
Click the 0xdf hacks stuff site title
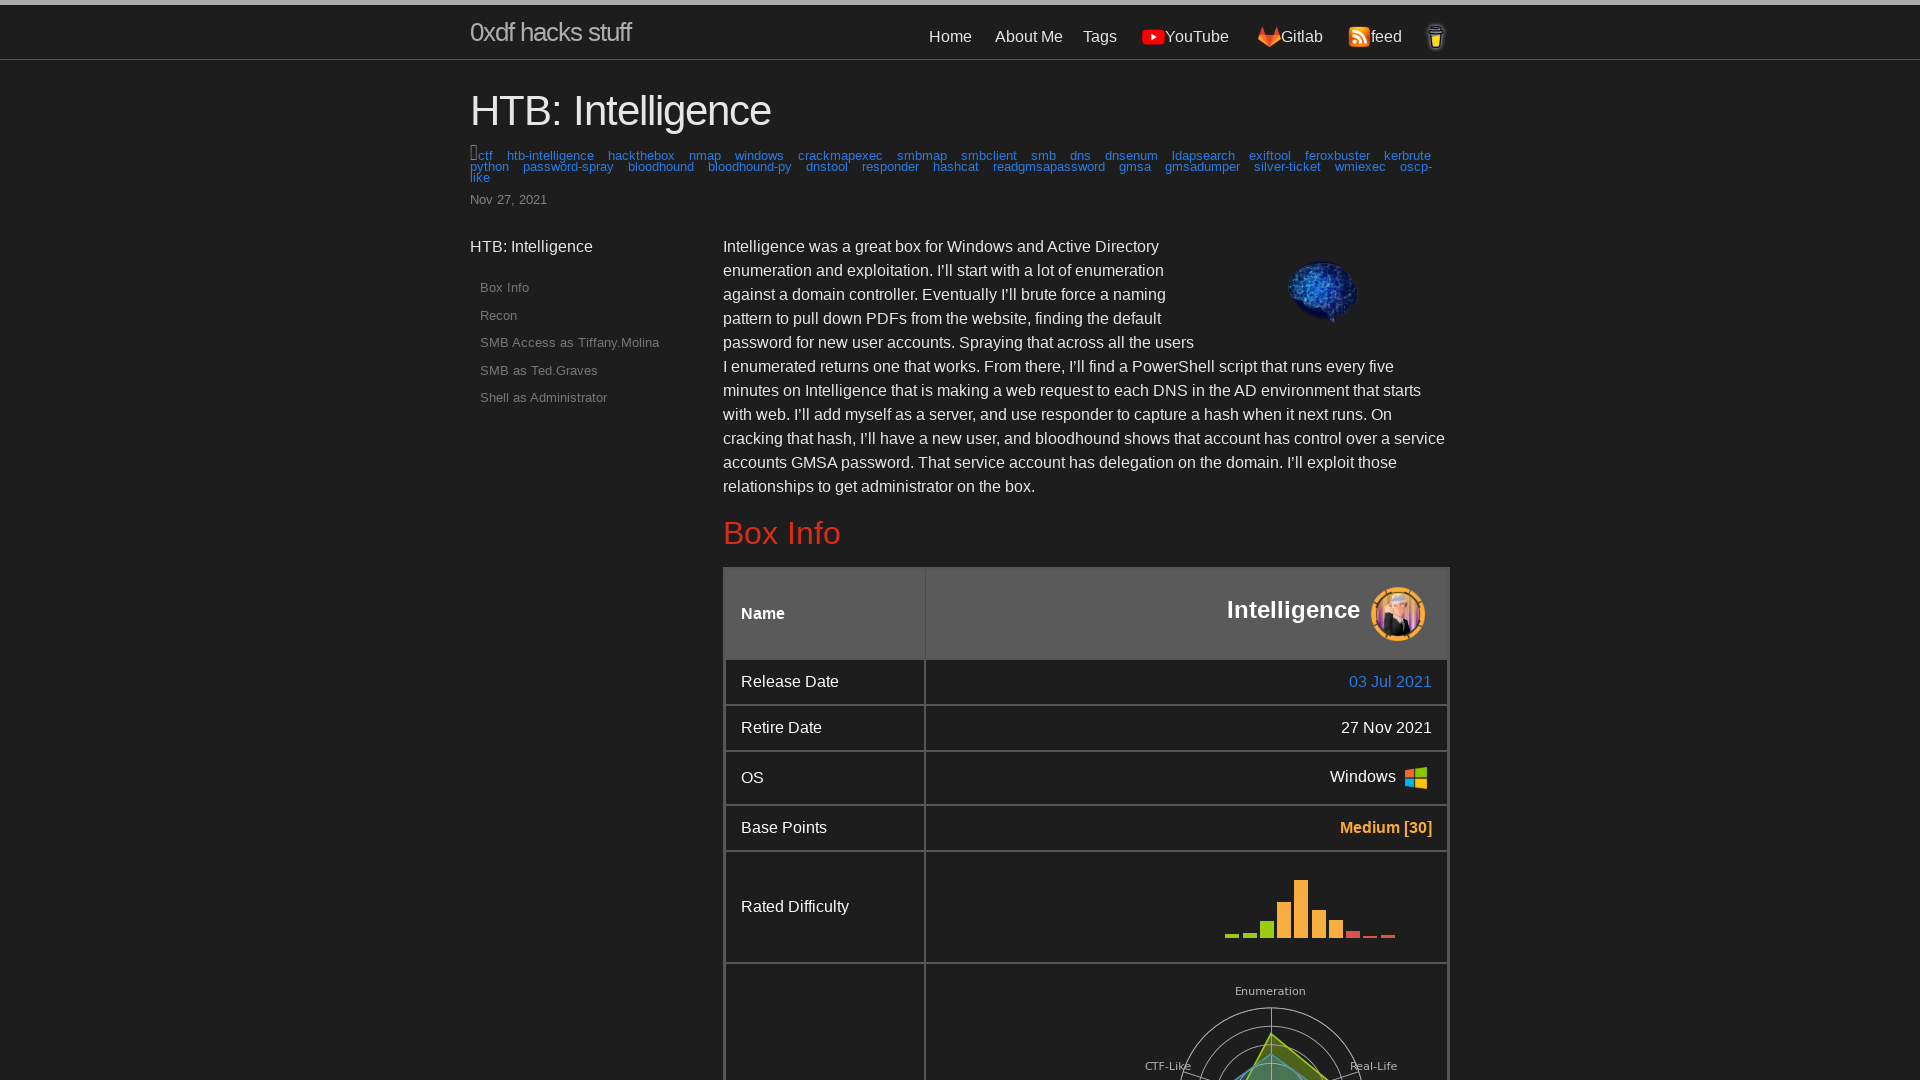pyautogui.click(x=550, y=33)
